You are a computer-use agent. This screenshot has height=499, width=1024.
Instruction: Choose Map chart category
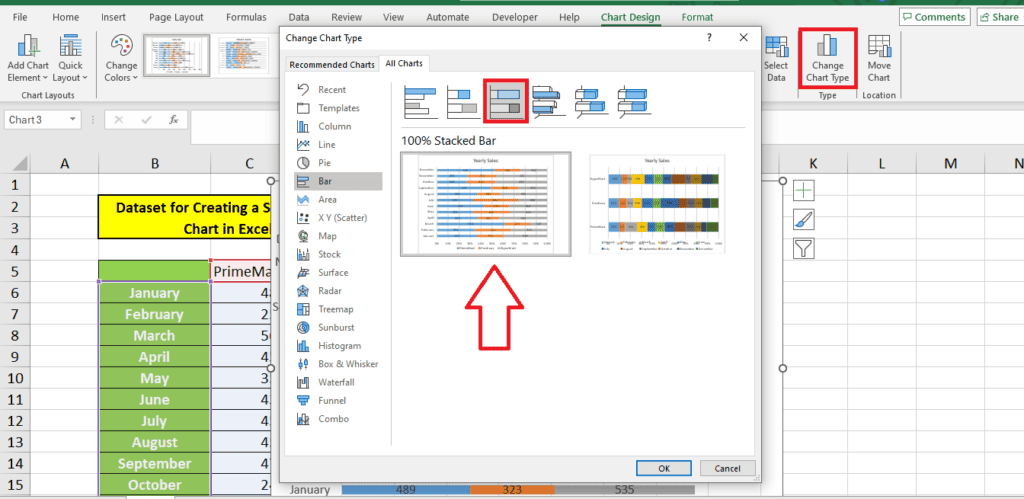click(x=338, y=236)
